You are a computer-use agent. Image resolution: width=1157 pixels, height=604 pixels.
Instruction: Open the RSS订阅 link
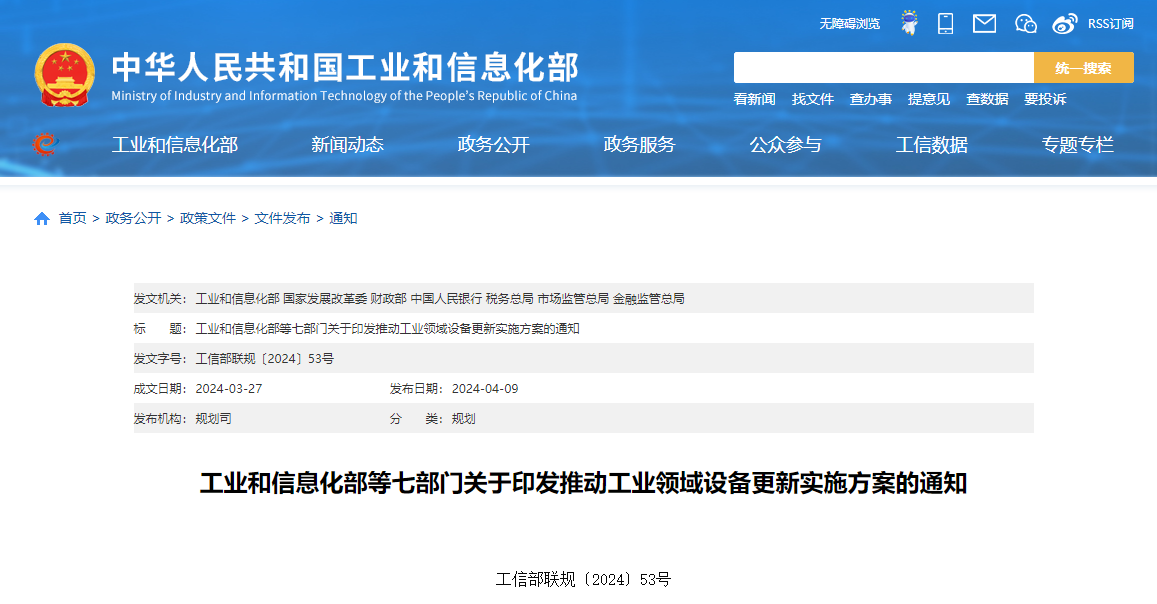click(x=1111, y=24)
